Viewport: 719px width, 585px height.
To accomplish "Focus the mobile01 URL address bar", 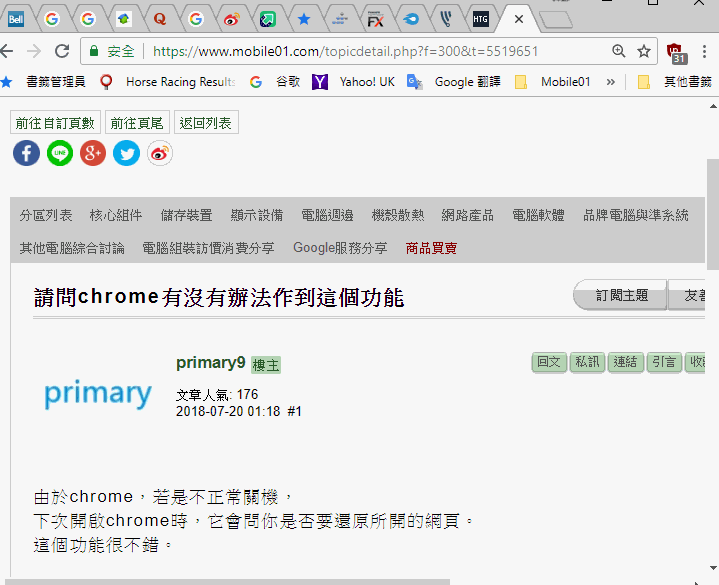I will tap(345, 51).
